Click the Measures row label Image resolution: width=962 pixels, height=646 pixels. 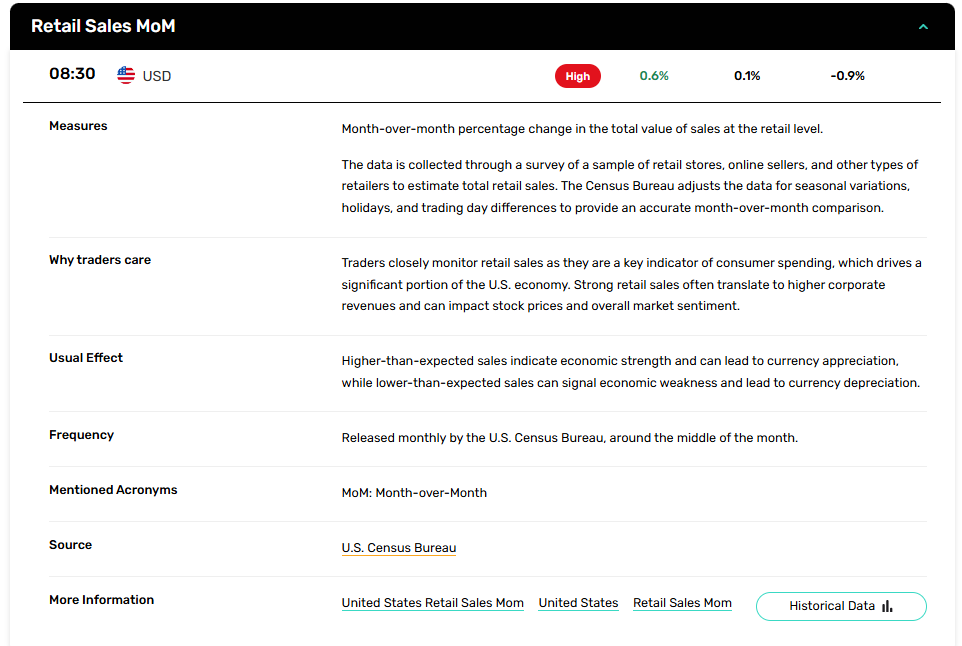click(78, 126)
